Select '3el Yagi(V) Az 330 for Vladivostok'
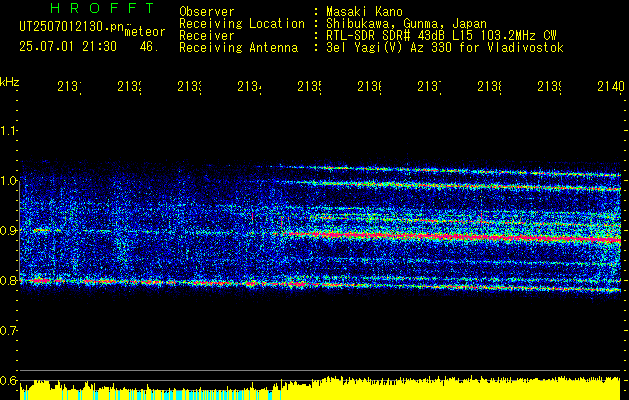The image size is (629, 400). click(445, 48)
